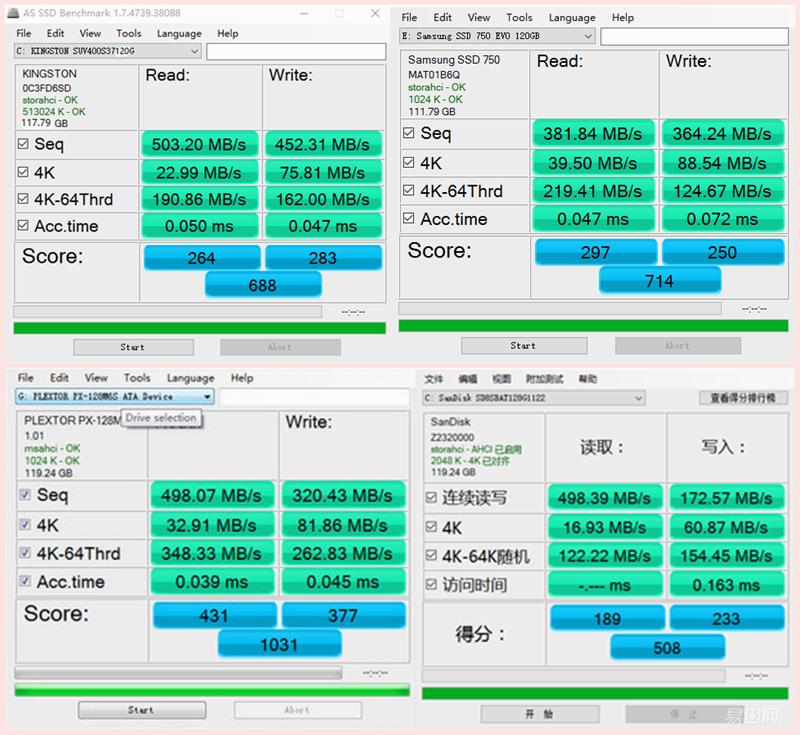Toggle 连续读写 checkbox in SanDisk window
Viewport: 800px width, 735px height.
tap(431, 497)
